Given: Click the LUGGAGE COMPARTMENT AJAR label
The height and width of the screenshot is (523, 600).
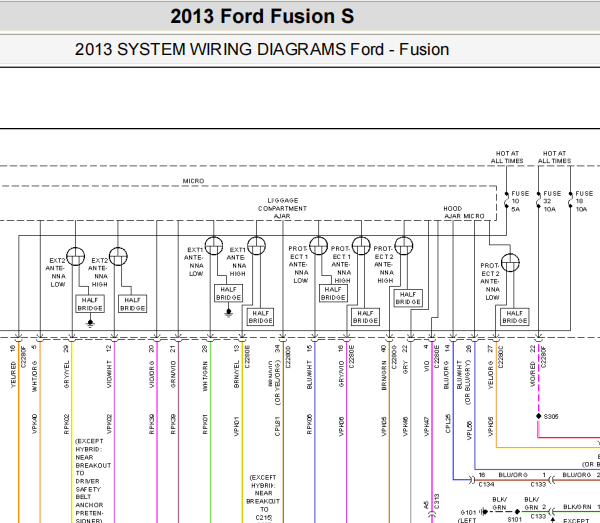Looking at the screenshot, I should tap(282, 208).
